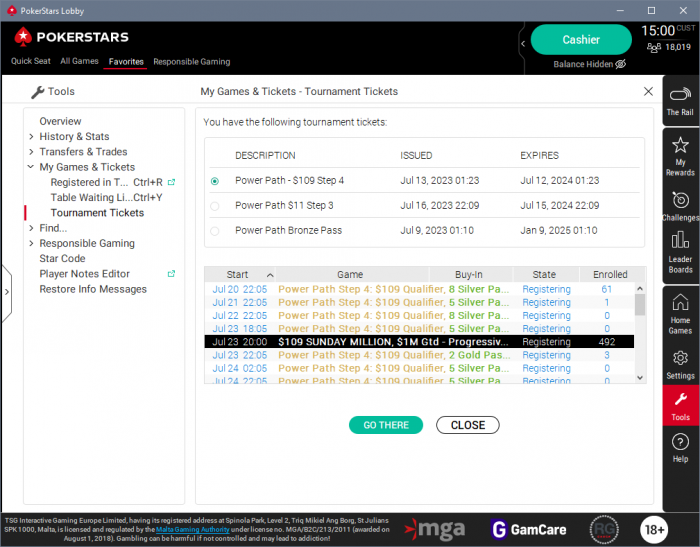Open the All Games tab
Image resolution: width=700 pixels, height=547 pixels.
click(79, 61)
